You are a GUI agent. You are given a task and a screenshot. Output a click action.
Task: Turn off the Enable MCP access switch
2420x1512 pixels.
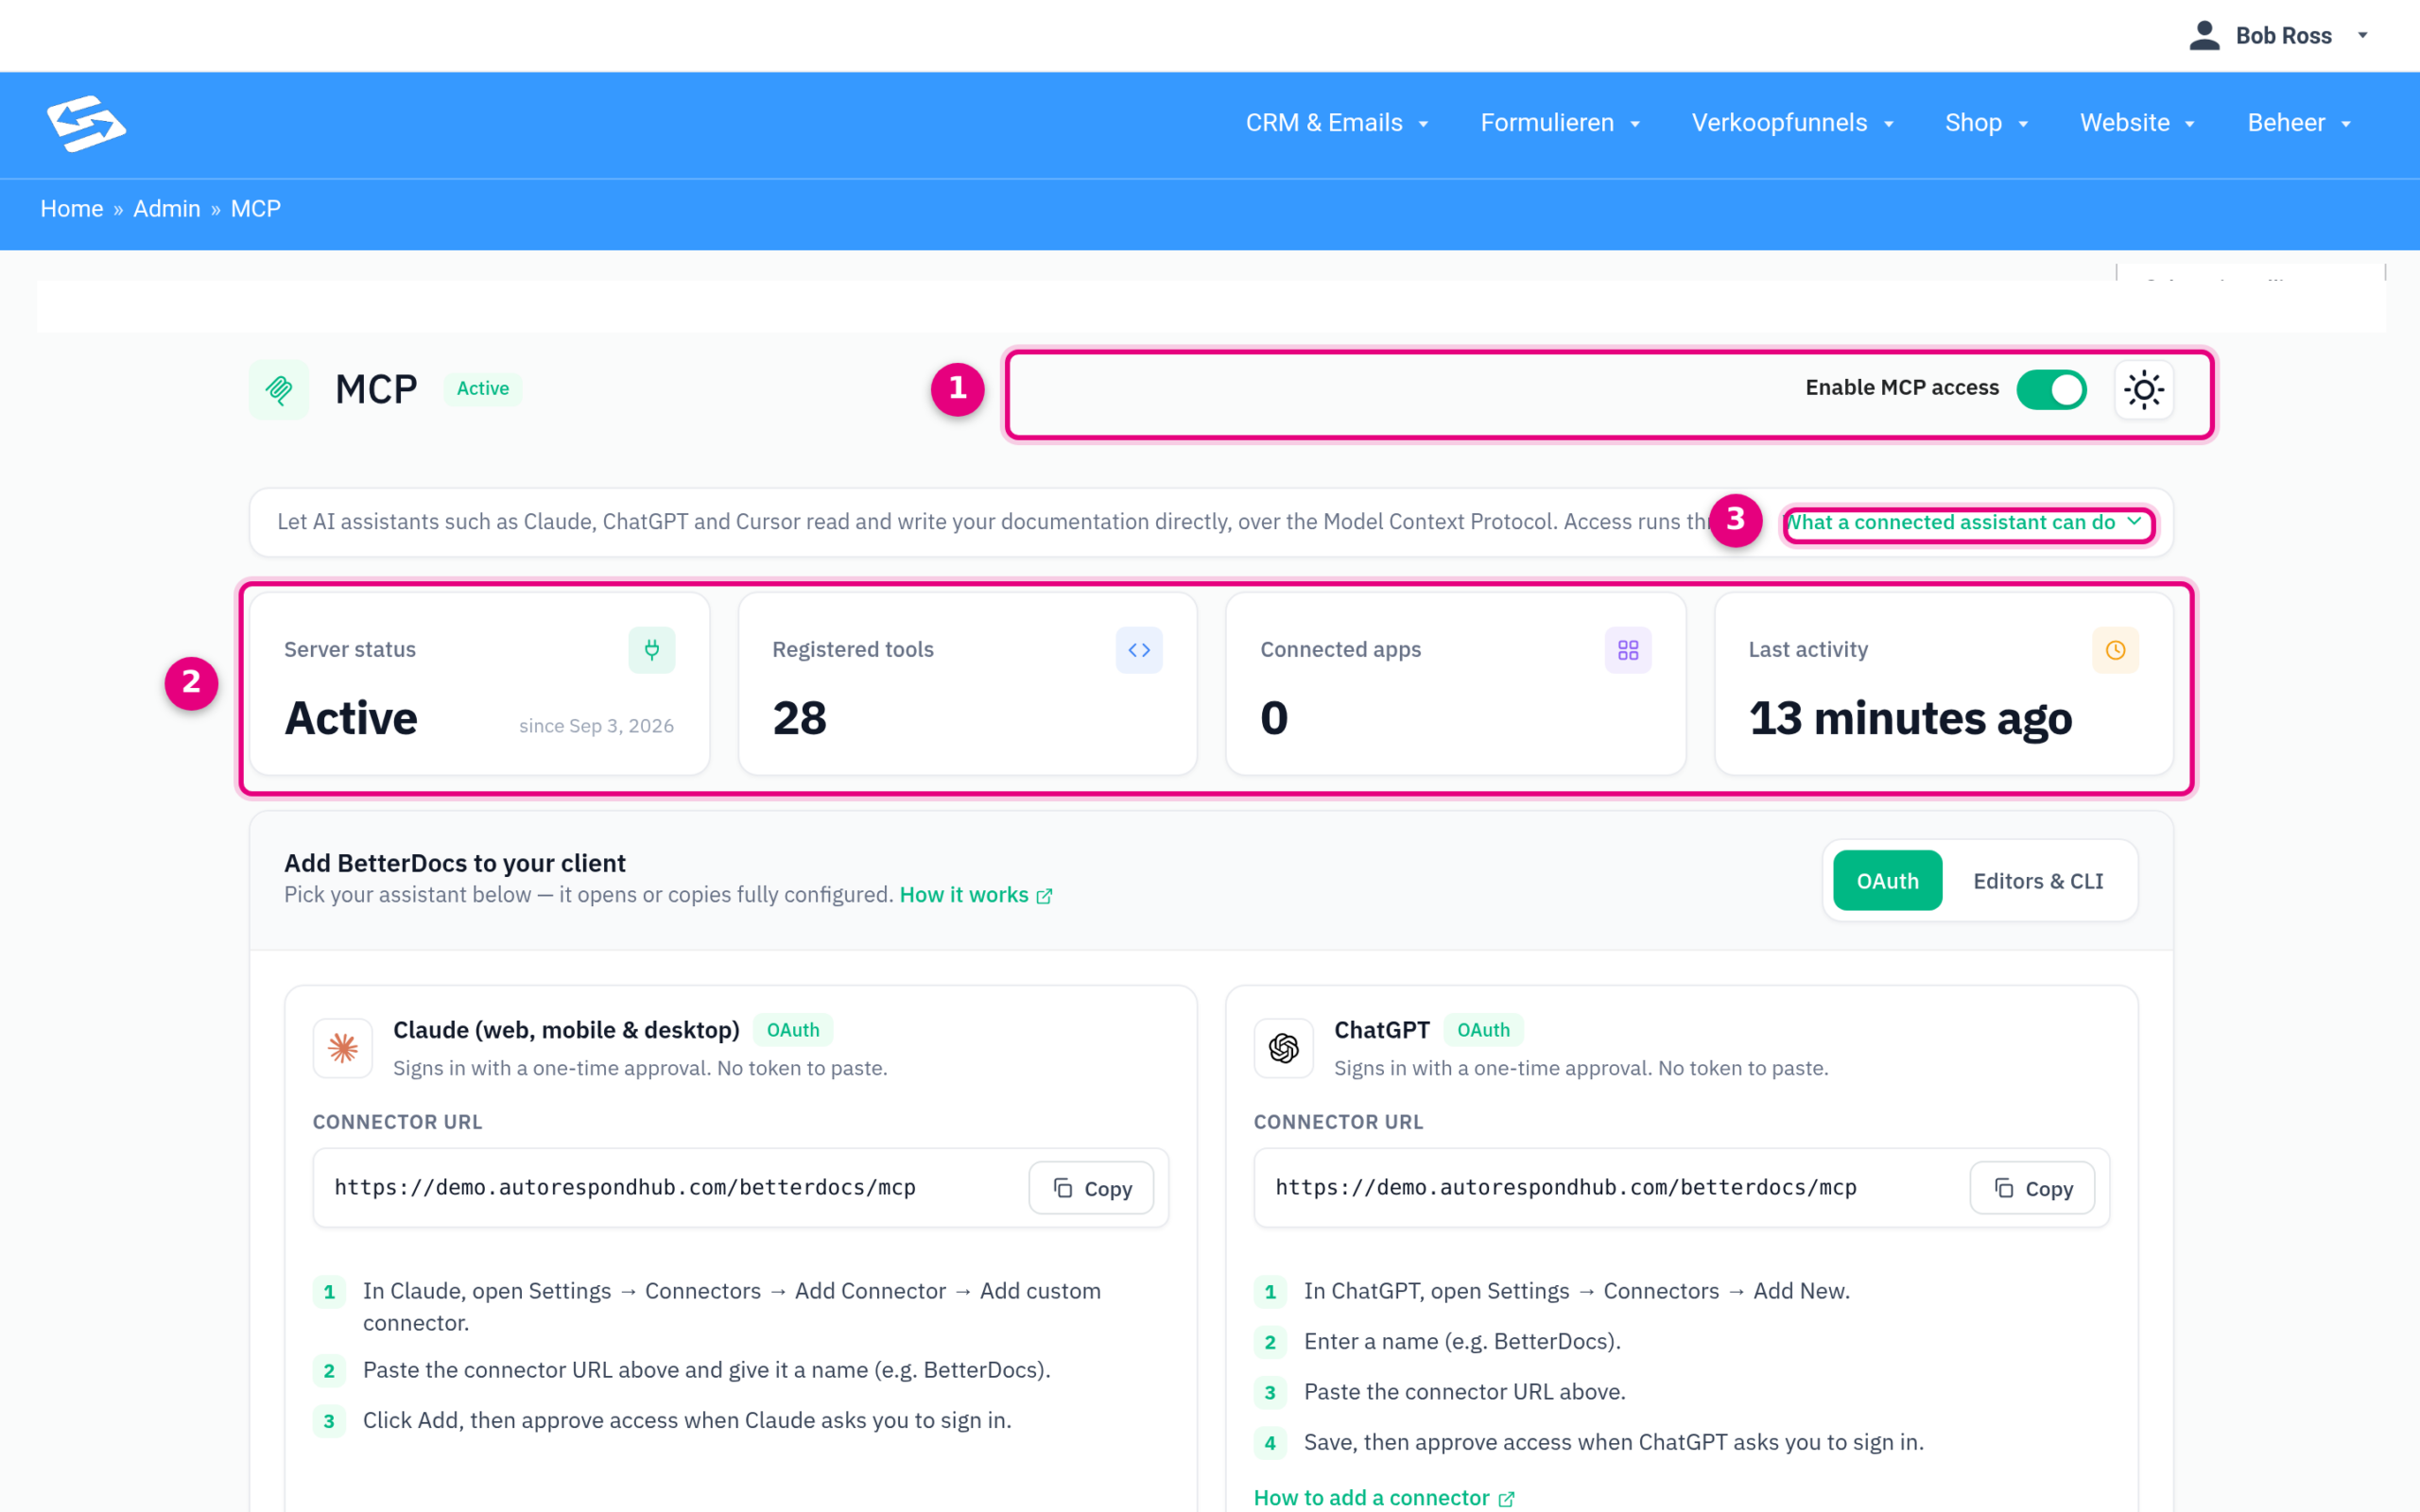pyautogui.click(x=2051, y=389)
